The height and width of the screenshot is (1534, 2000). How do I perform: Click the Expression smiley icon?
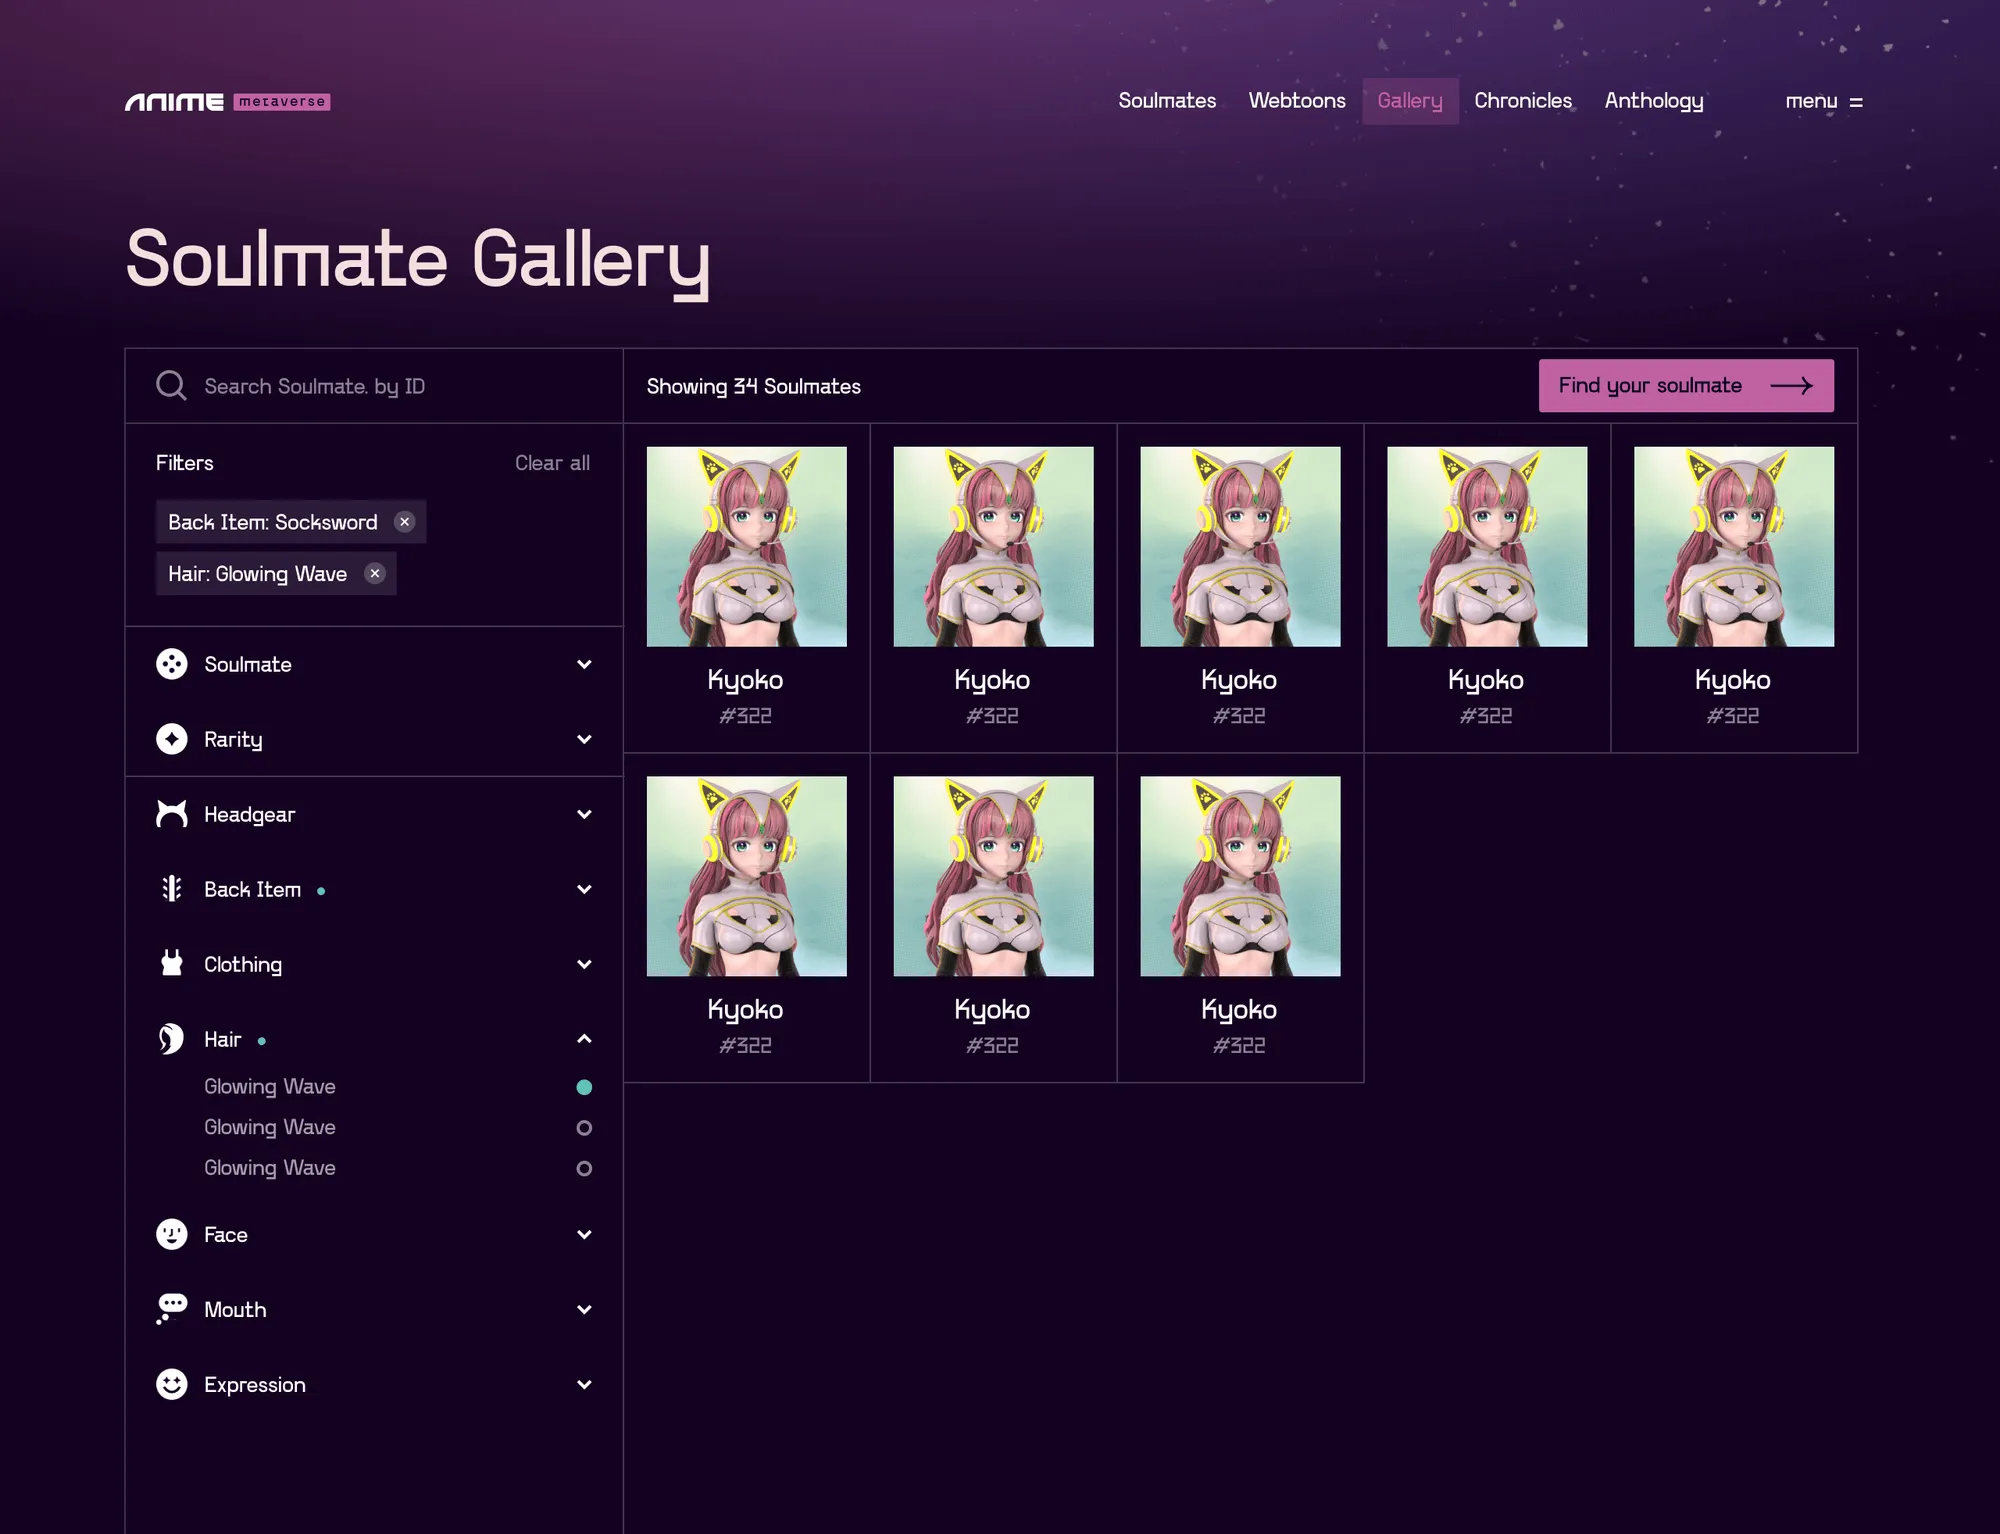[172, 1384]
